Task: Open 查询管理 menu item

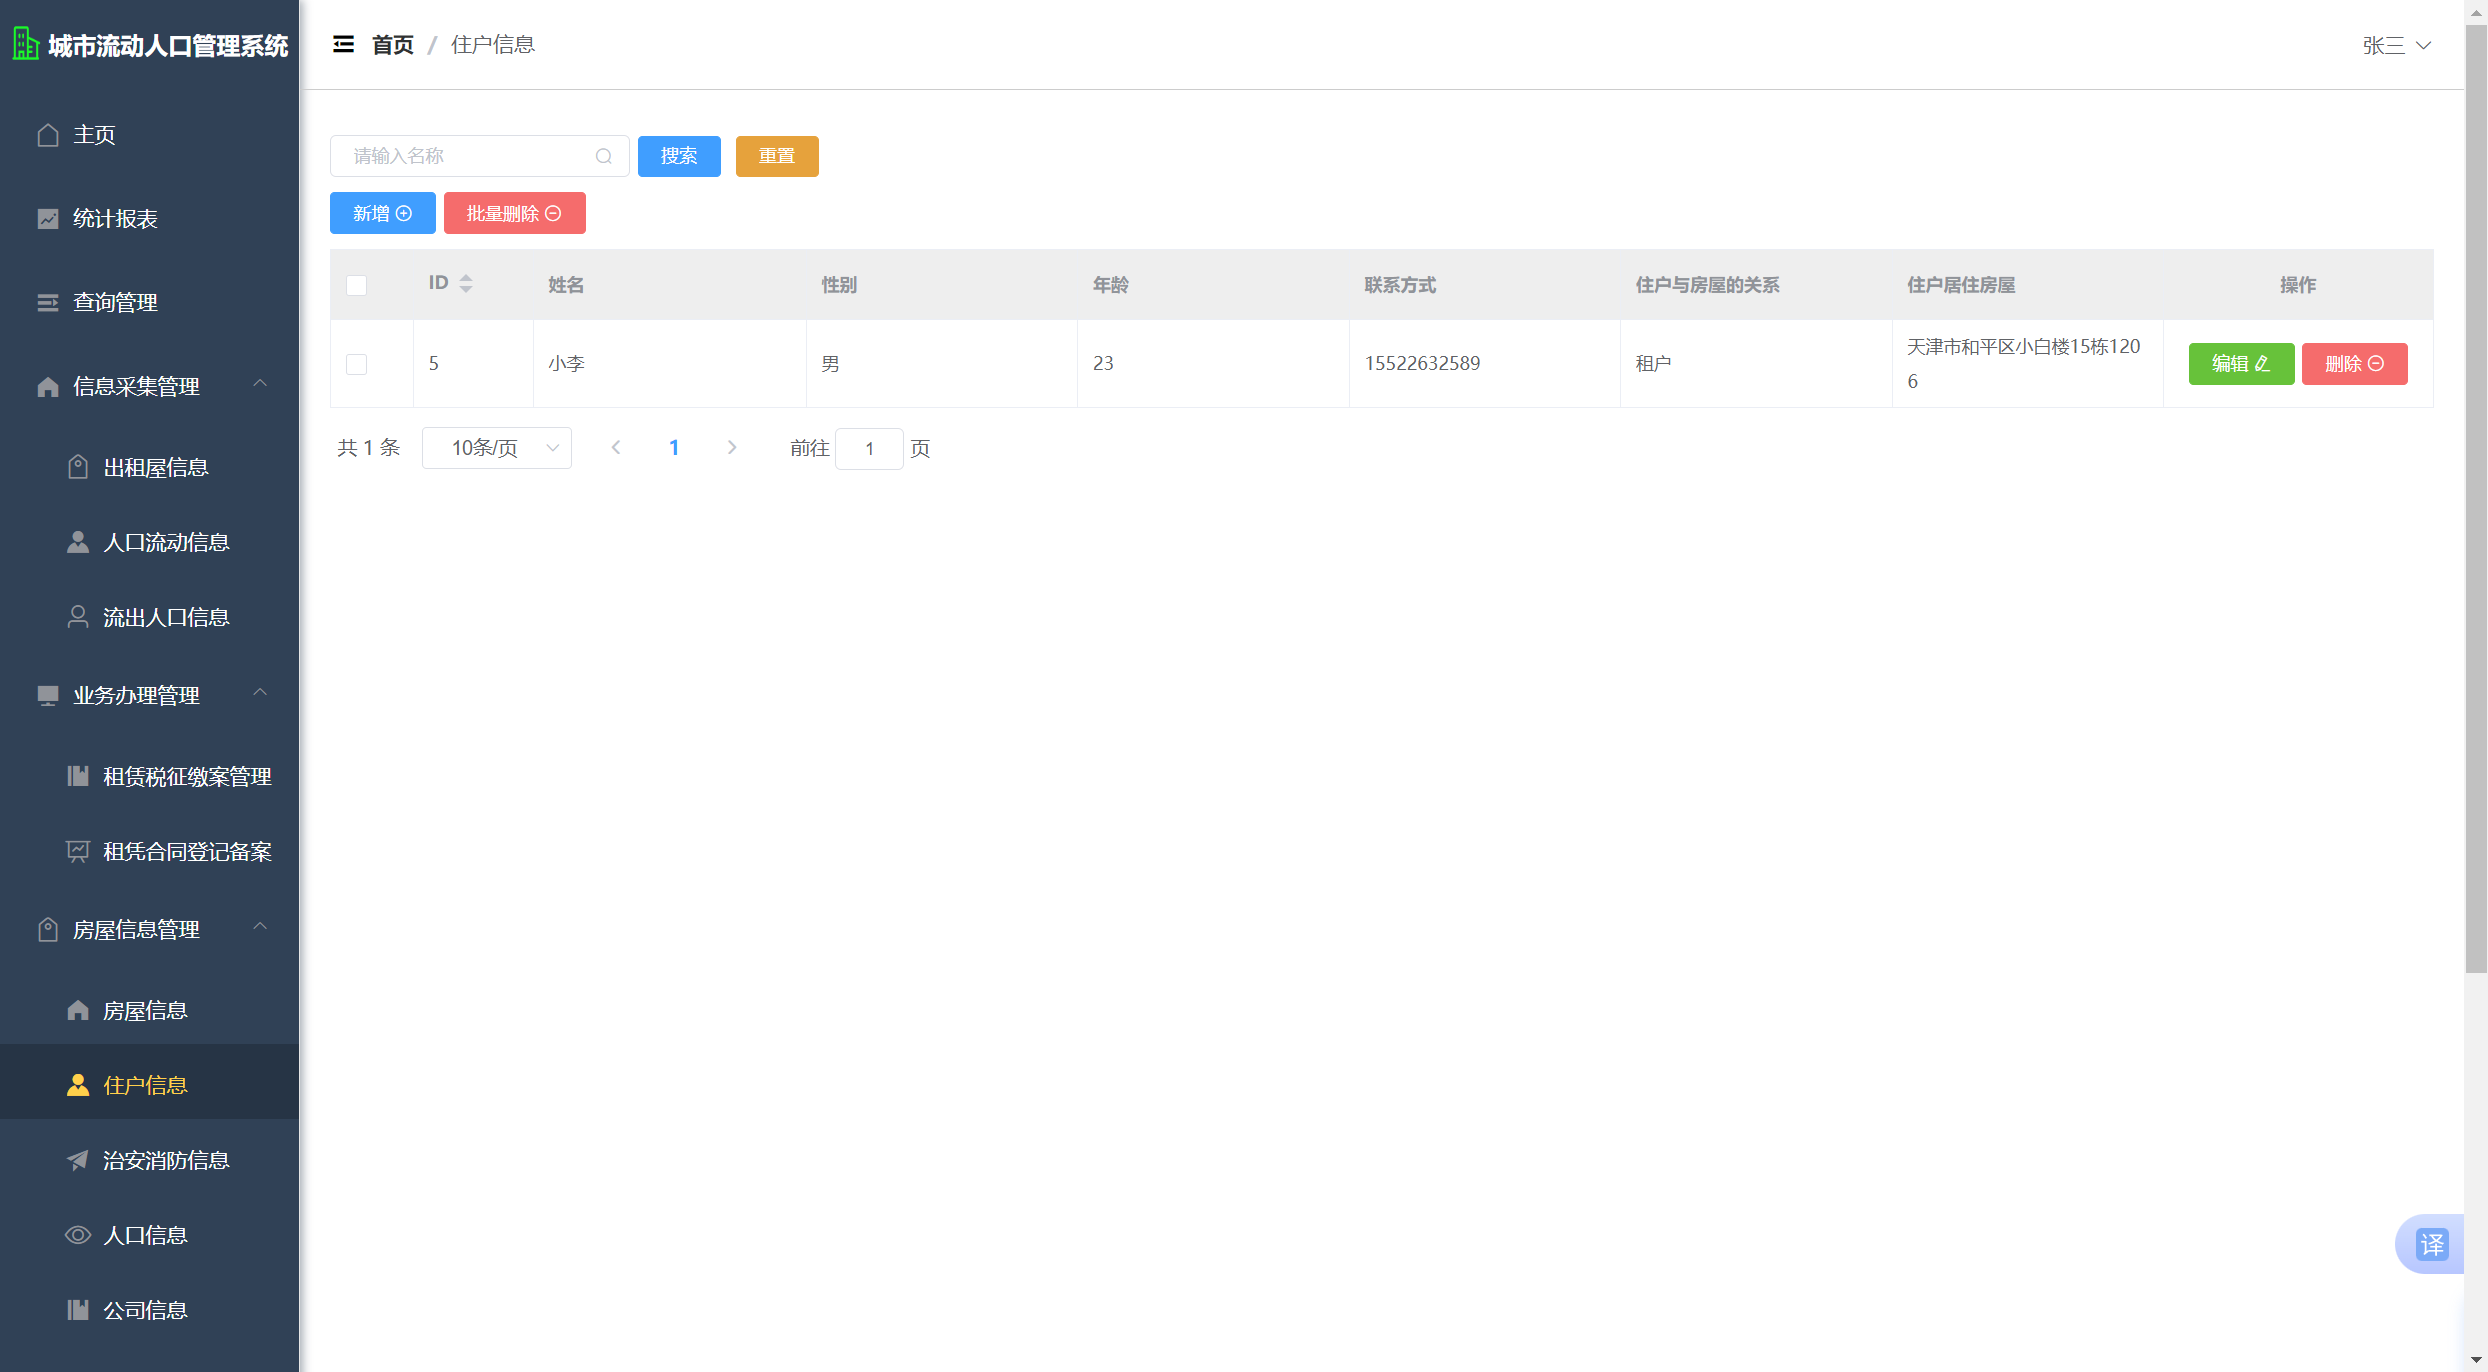Action: point(150,303)
